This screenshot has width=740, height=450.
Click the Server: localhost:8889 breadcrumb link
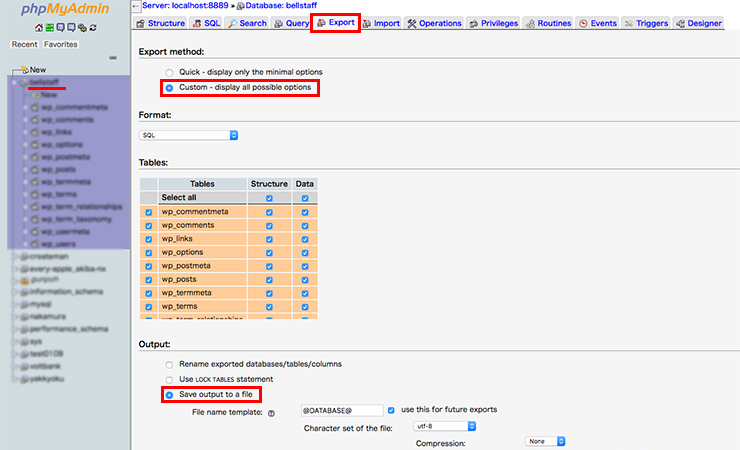186,6
